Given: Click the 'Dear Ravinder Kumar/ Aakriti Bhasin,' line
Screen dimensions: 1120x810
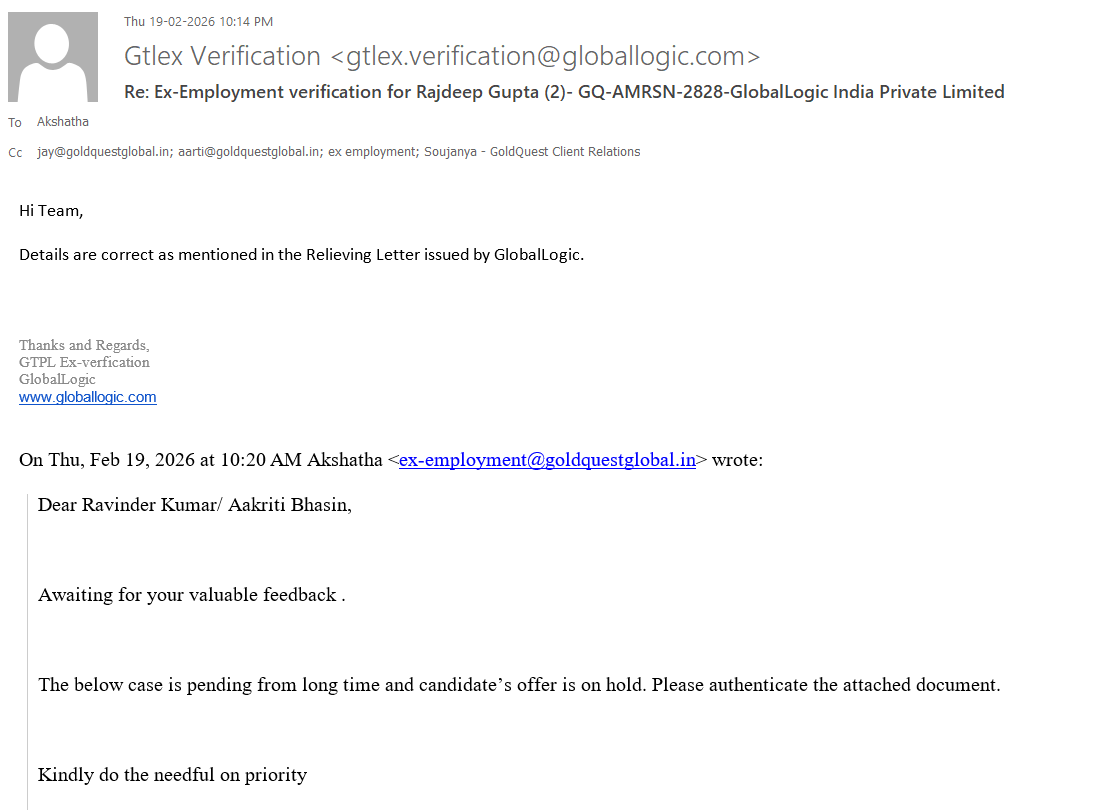Looking at the screenshot, I should point(195,504).
